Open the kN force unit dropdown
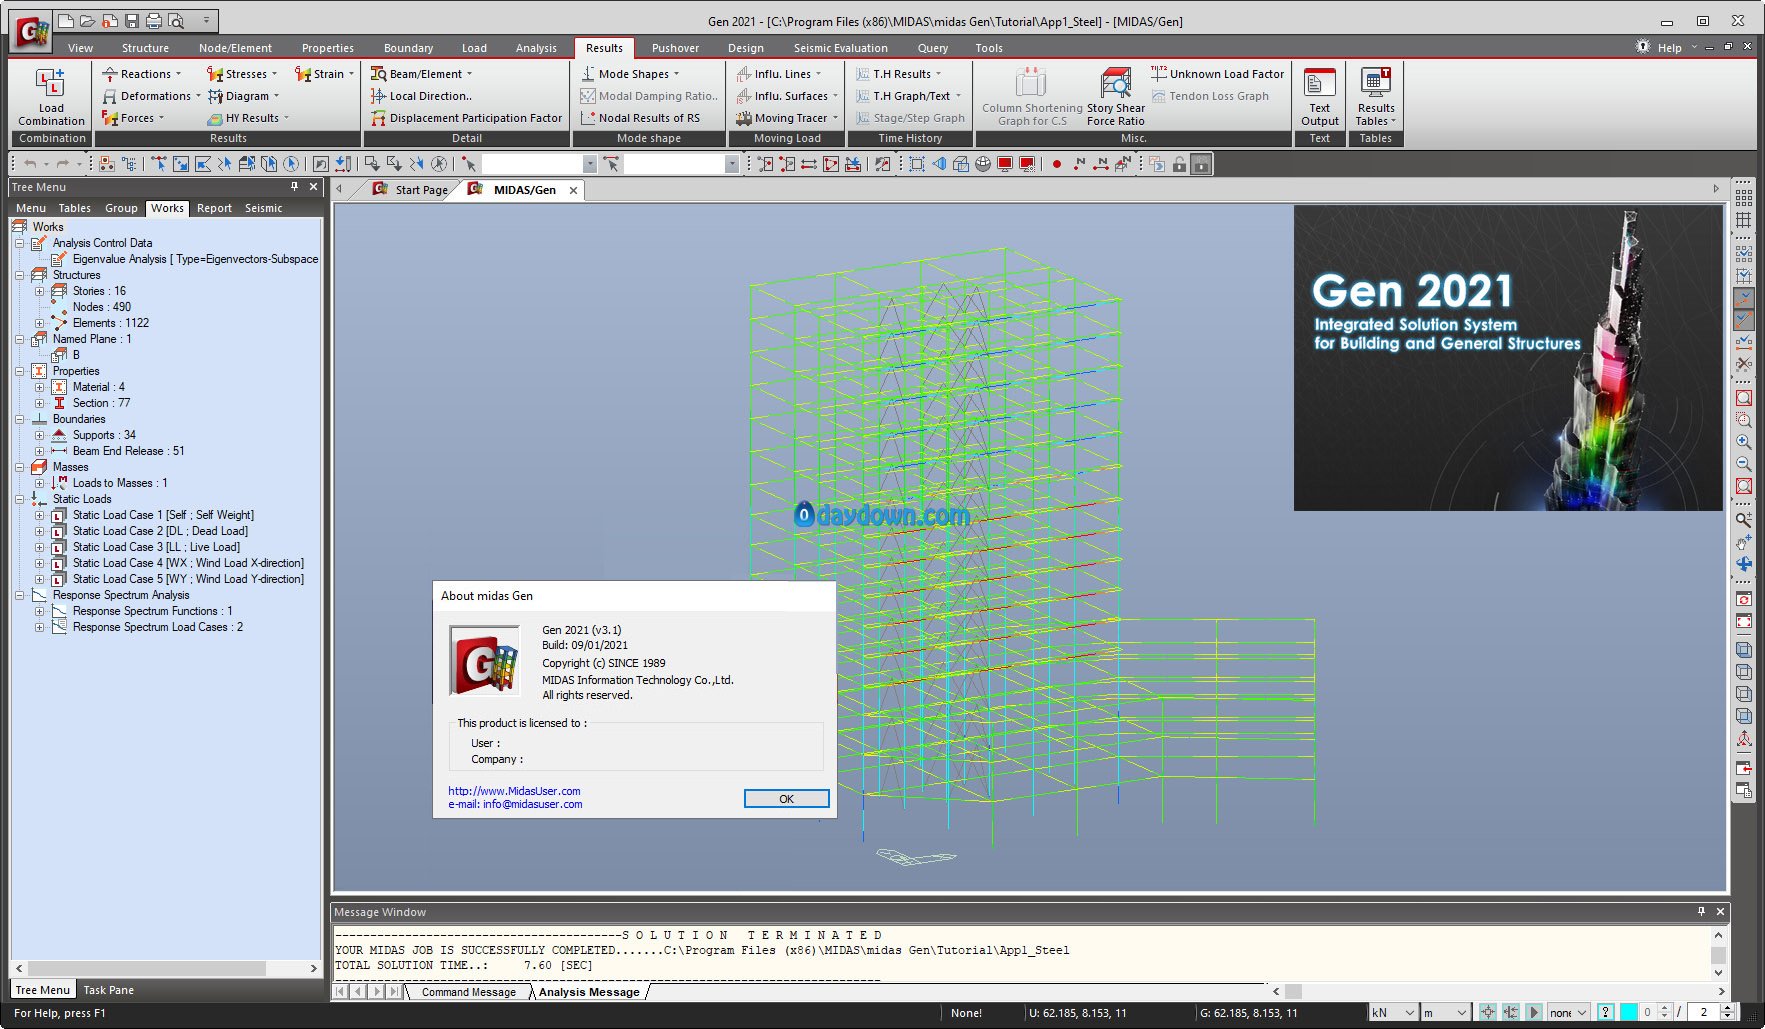This screenshot has width=1765, height=1029. 1393,1012
